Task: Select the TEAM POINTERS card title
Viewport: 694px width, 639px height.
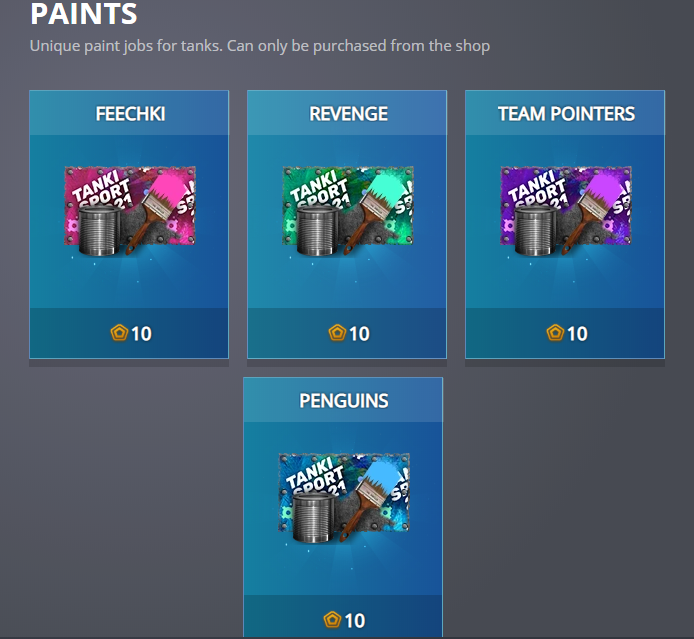Action: (566, 114)
